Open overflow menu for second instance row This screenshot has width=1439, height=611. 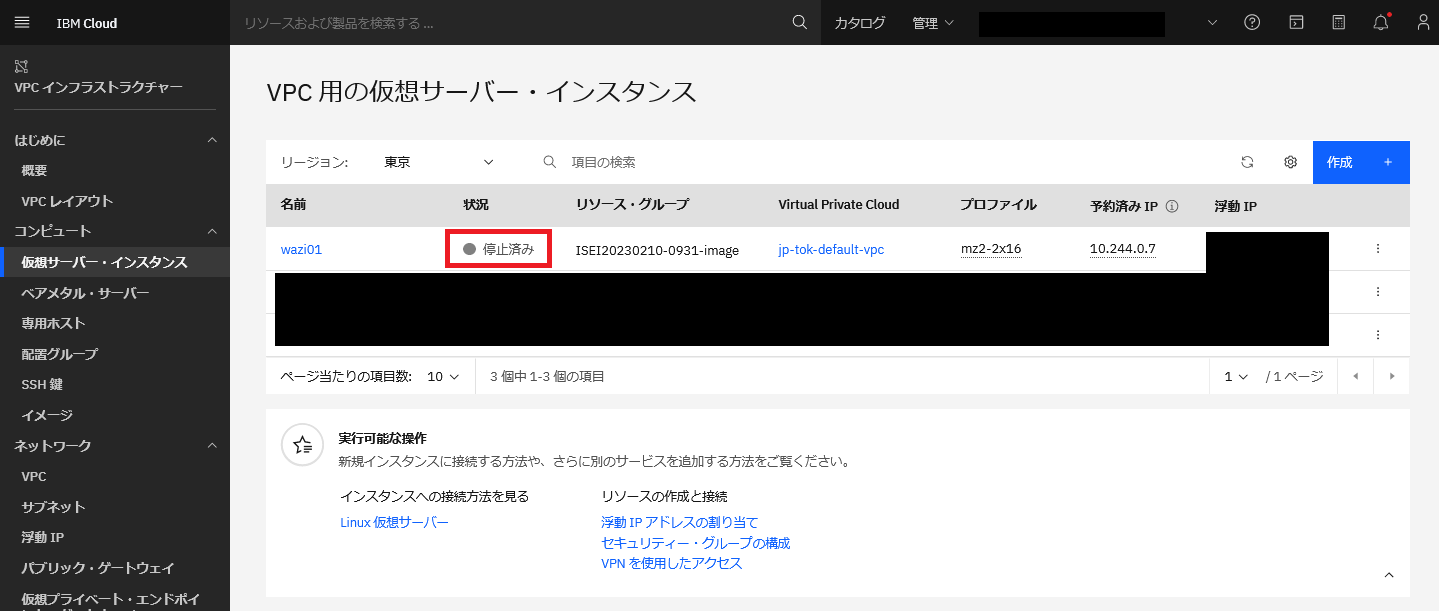pyautogui.click(x=1378, y=292)
